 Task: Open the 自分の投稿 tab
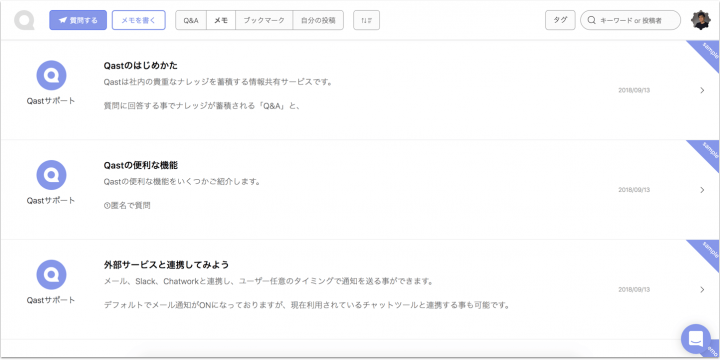coord(318,20)
